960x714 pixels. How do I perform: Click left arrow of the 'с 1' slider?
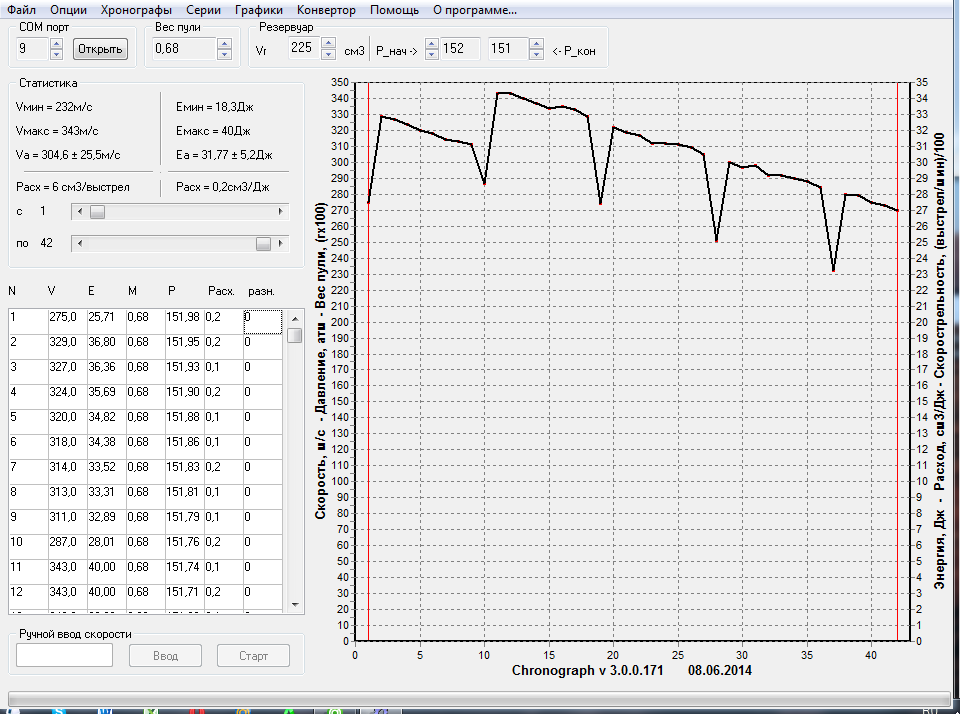click(80, 212)
